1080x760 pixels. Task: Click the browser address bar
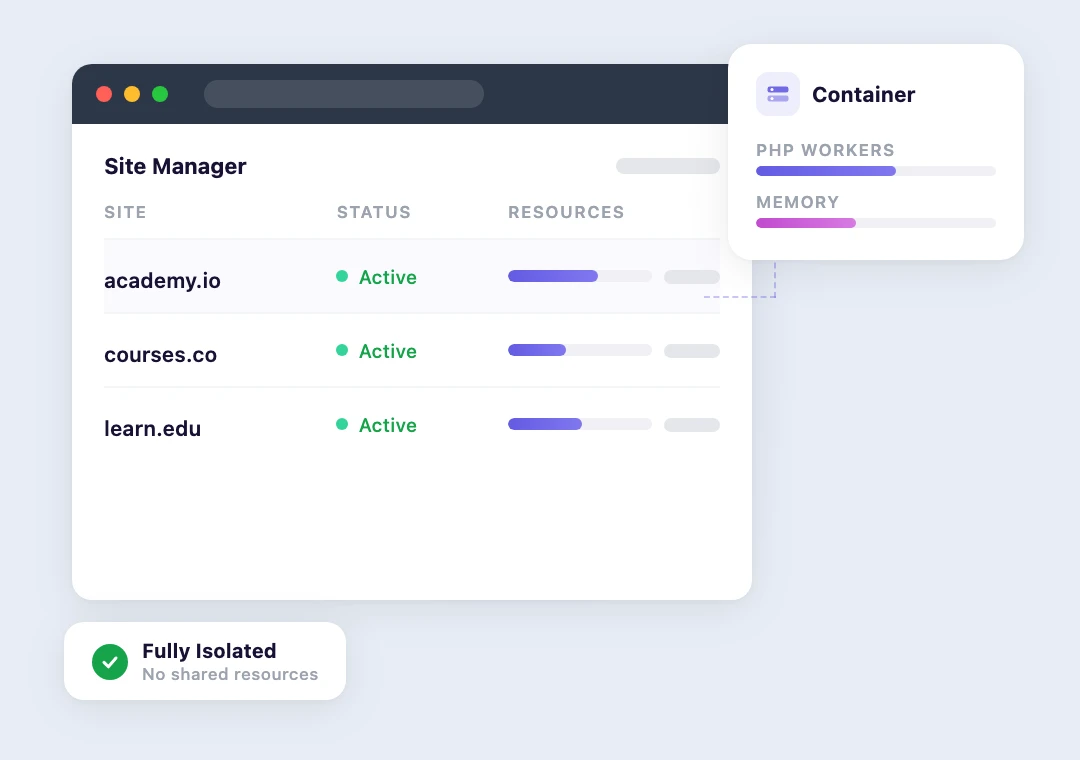tap(344, 93)
